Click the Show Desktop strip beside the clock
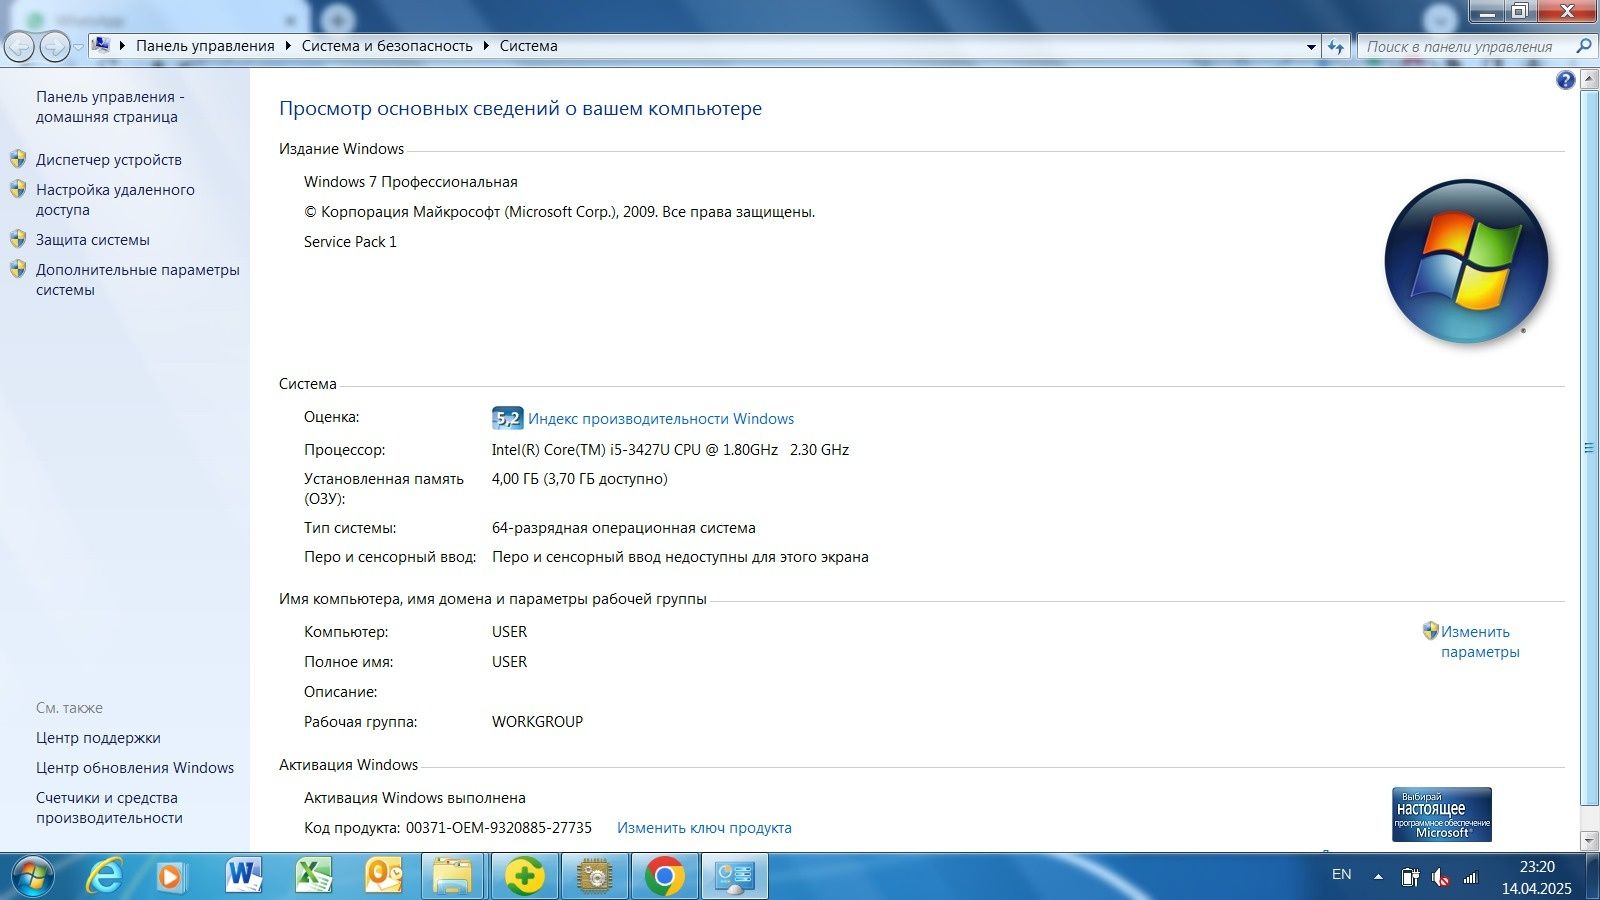The height and width of the screenshot is (900, 1600). pos(1592,877)
